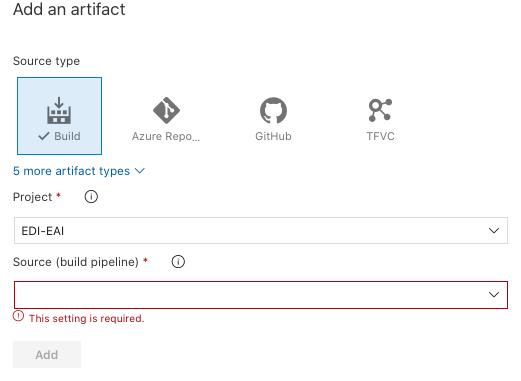This screenshot has height=381, width=521.
Task: Click the checkmark next to Build
Action: pyautogui.click(x=44, y=136)
